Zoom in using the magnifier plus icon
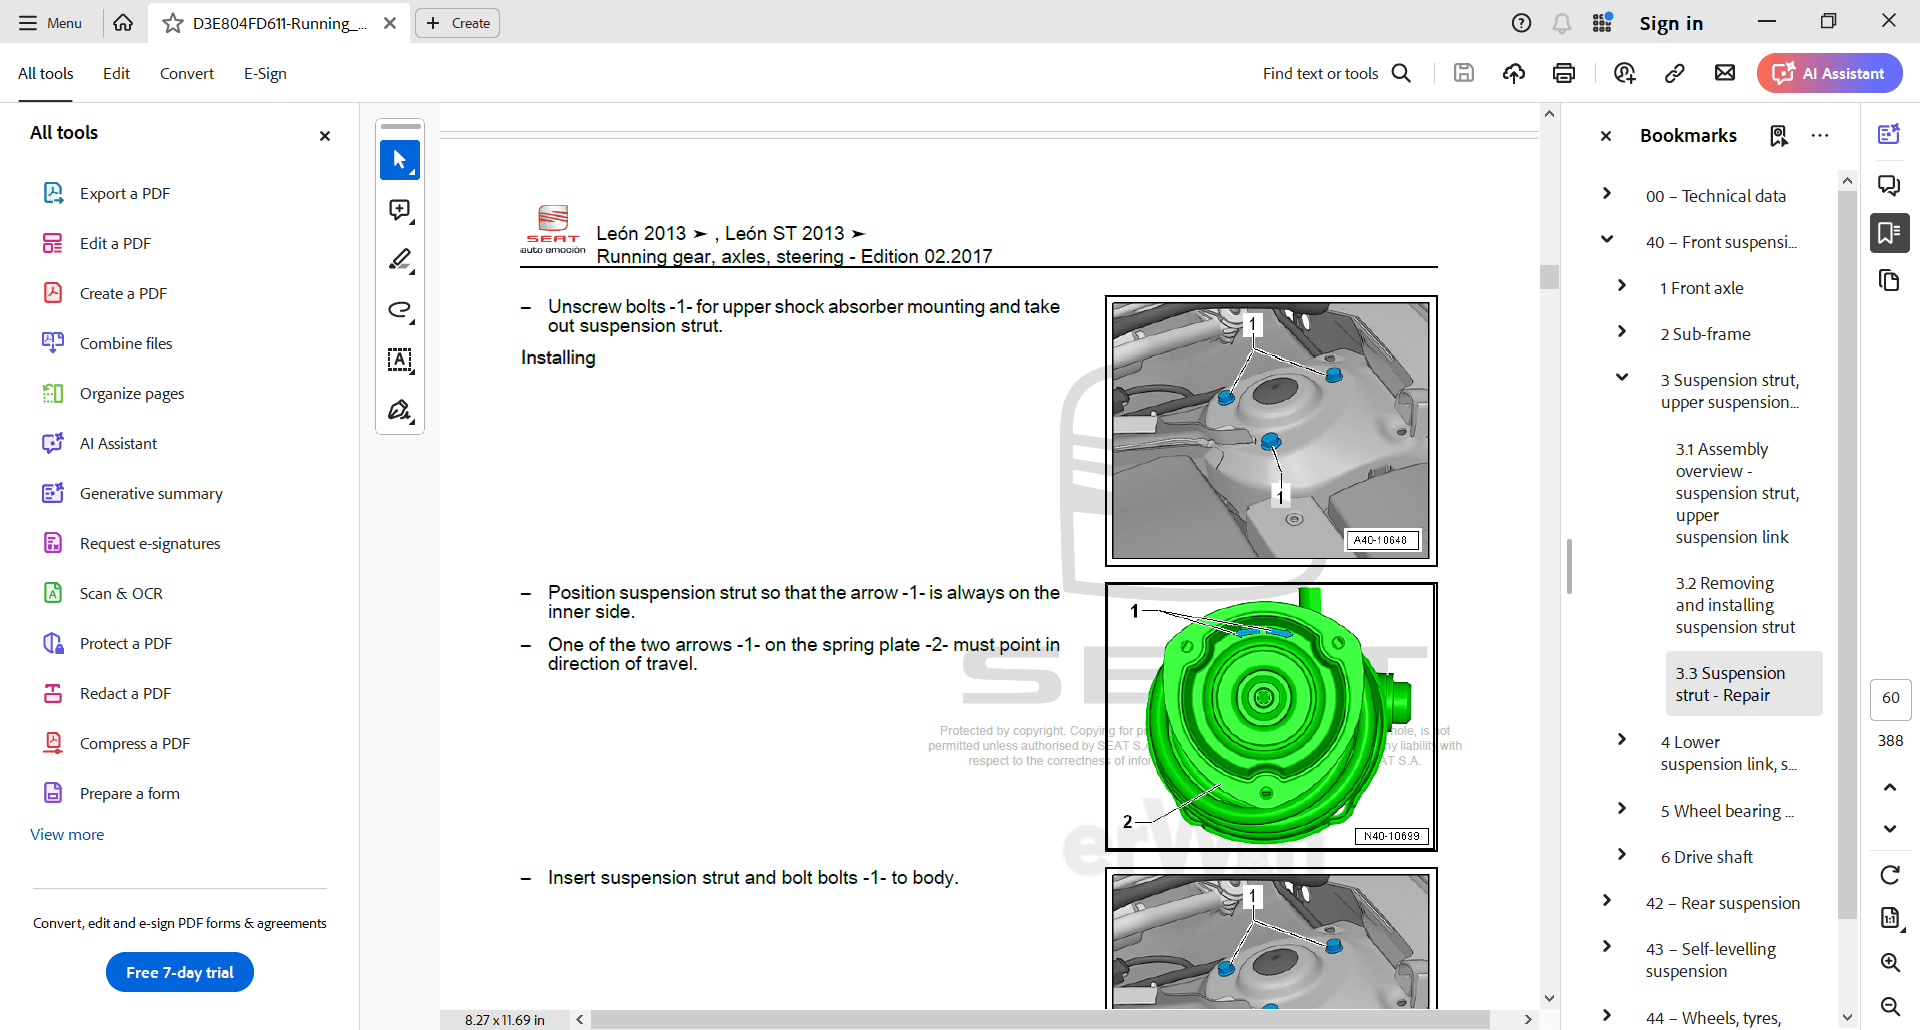 point(1890,962)
